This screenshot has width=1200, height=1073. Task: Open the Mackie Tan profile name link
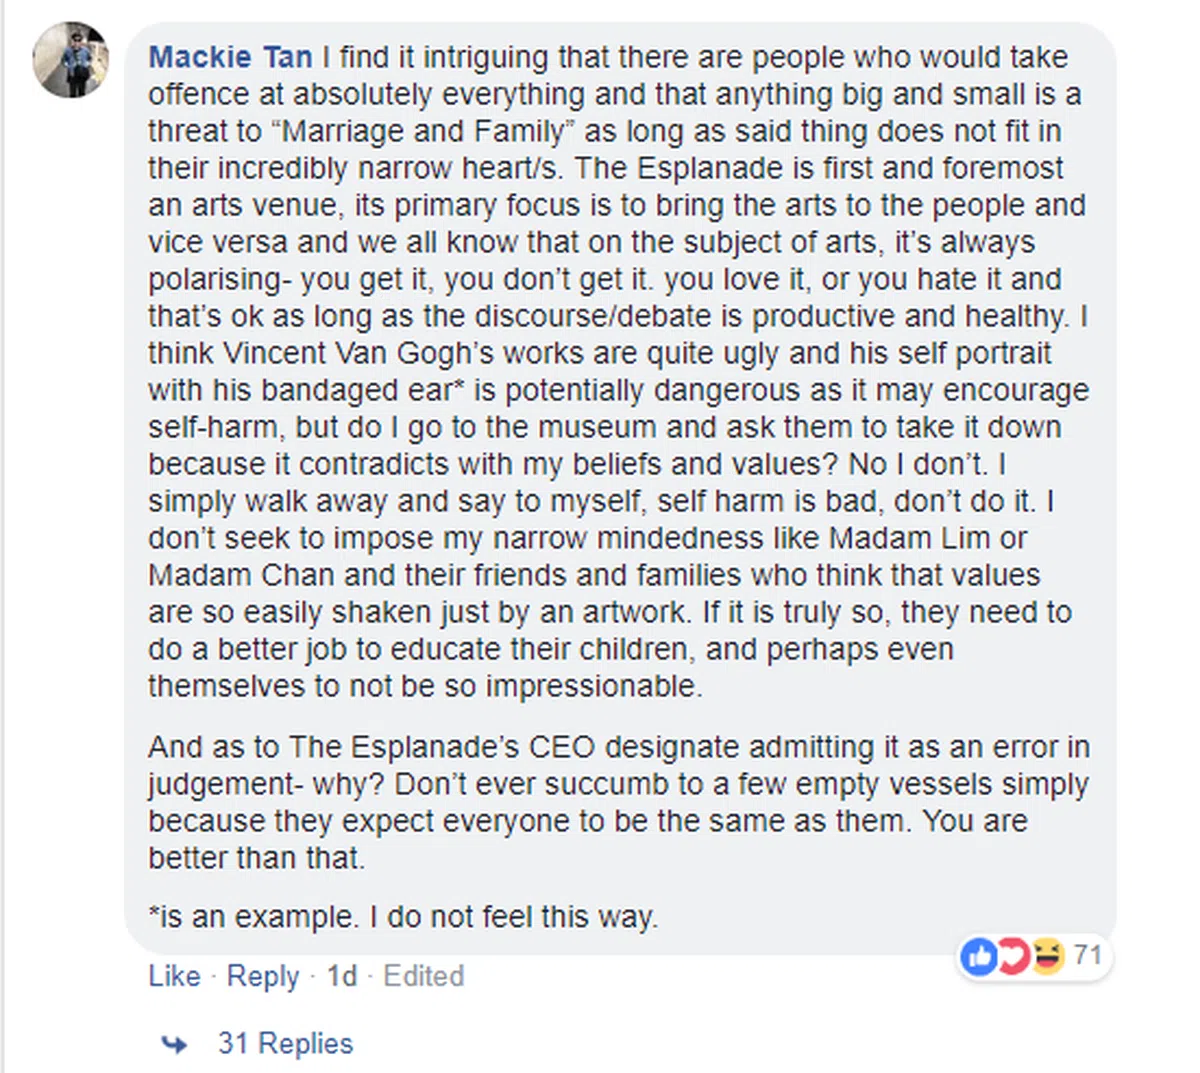click(230, 57)
